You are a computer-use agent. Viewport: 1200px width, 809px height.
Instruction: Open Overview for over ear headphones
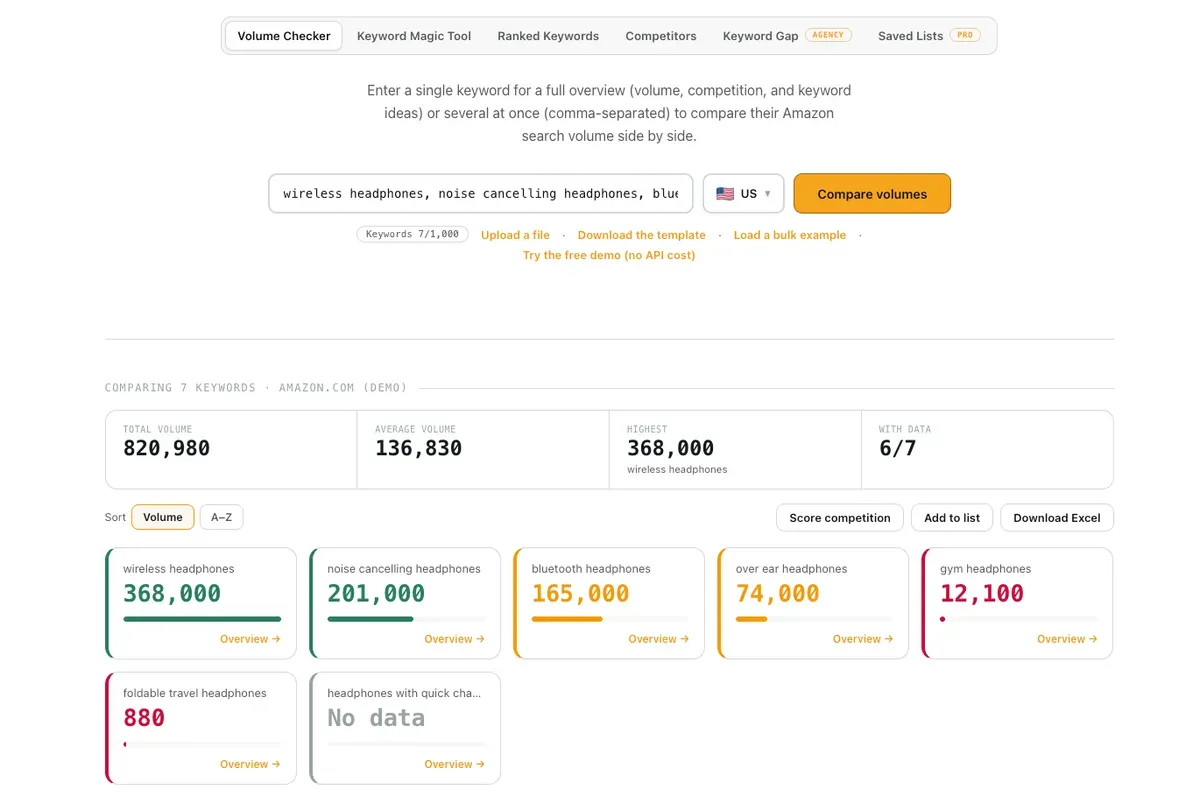pos(863,639)
